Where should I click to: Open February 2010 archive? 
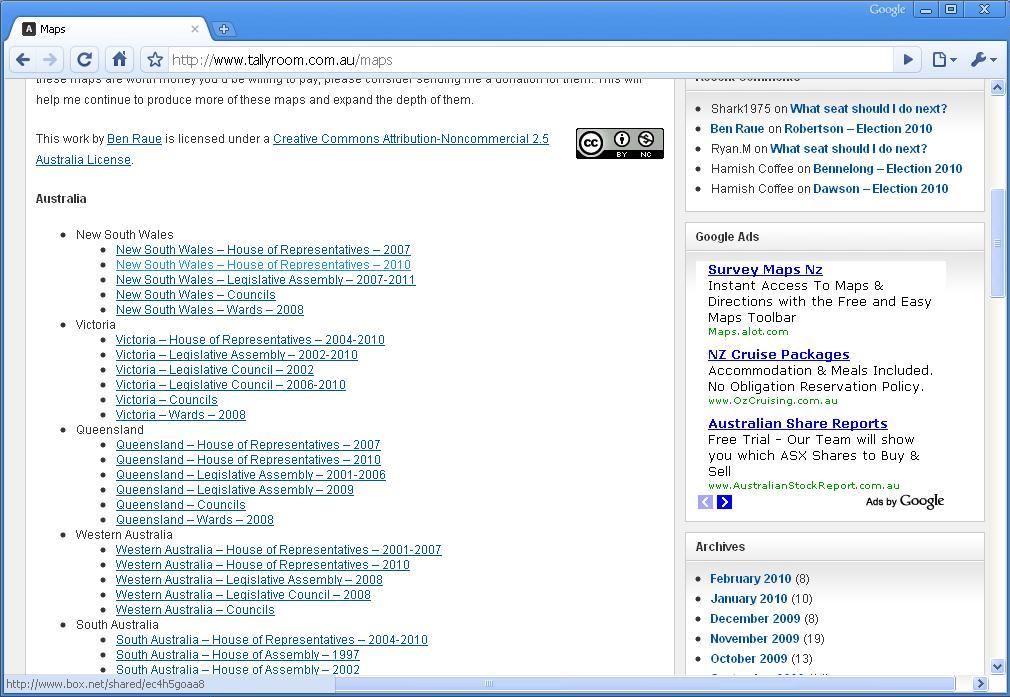[x=750, y=578]
